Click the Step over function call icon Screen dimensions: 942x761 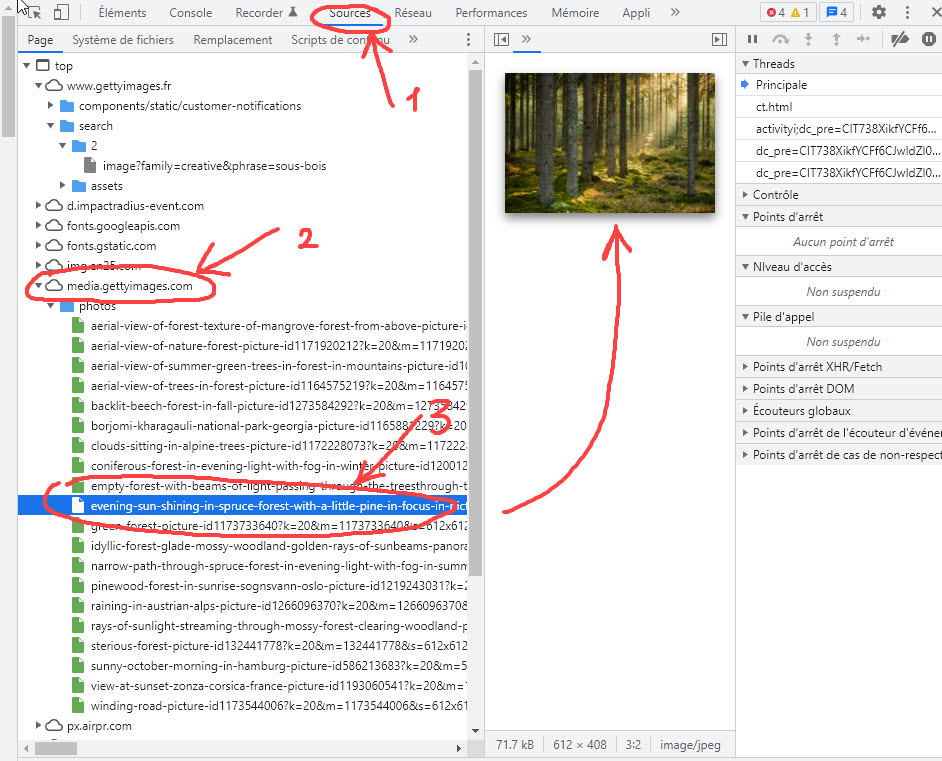780,39
